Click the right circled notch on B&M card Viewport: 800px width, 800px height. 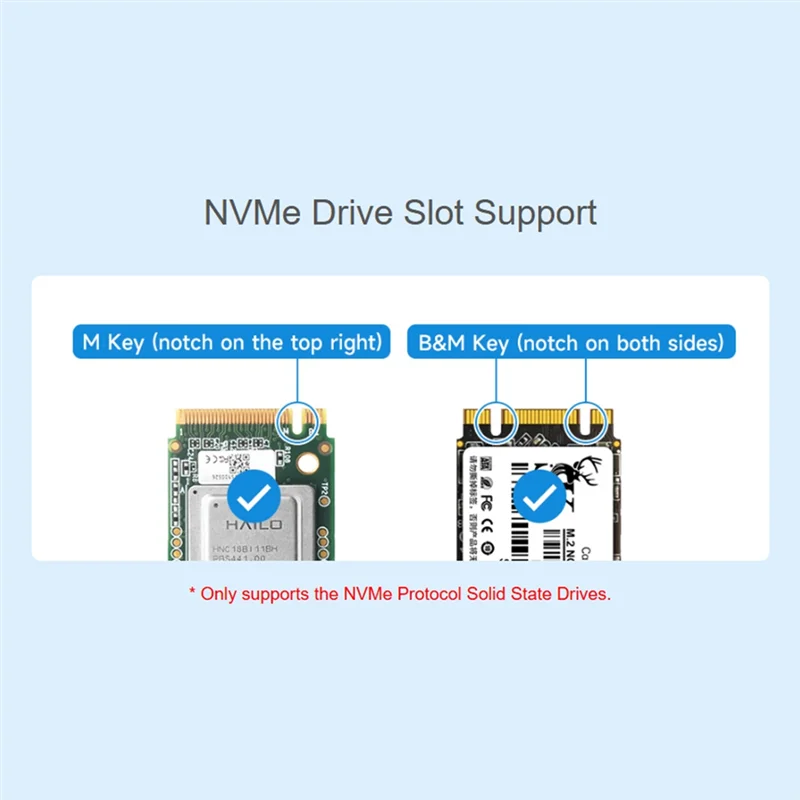(586, 423)
